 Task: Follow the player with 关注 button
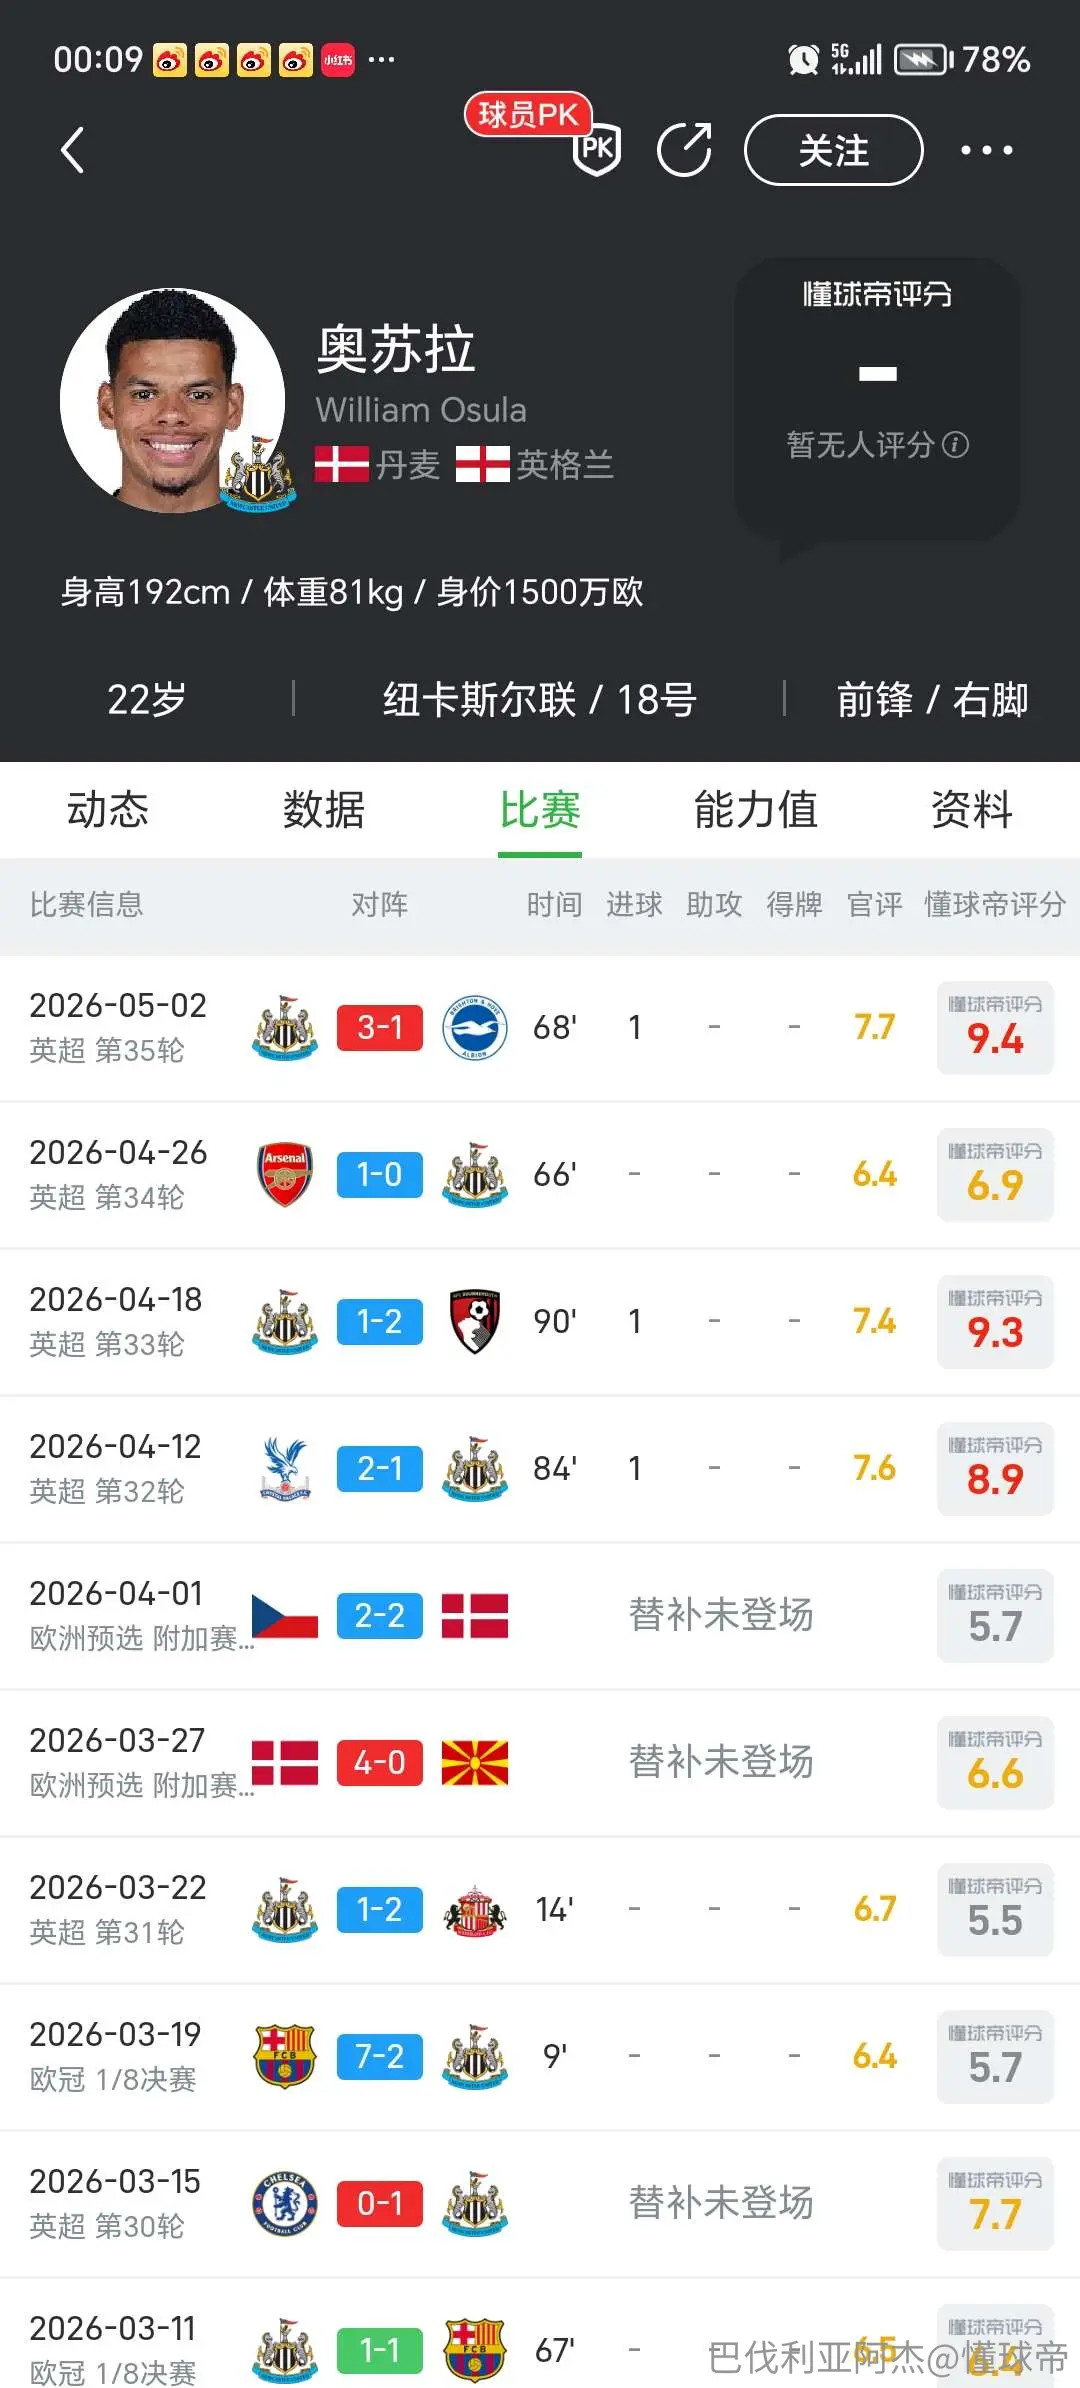click(x=833, y=150)
